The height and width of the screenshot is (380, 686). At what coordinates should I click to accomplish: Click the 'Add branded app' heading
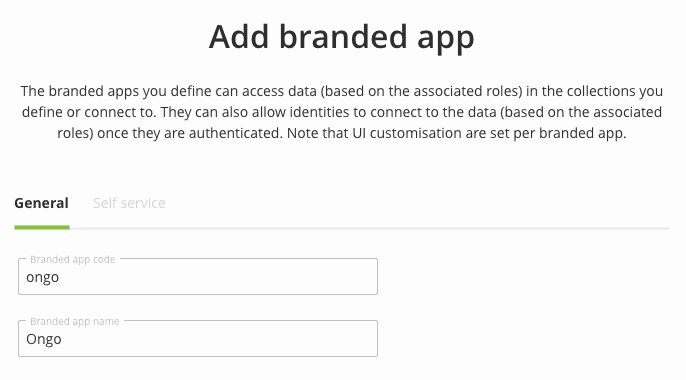click(x=342, y=38)
